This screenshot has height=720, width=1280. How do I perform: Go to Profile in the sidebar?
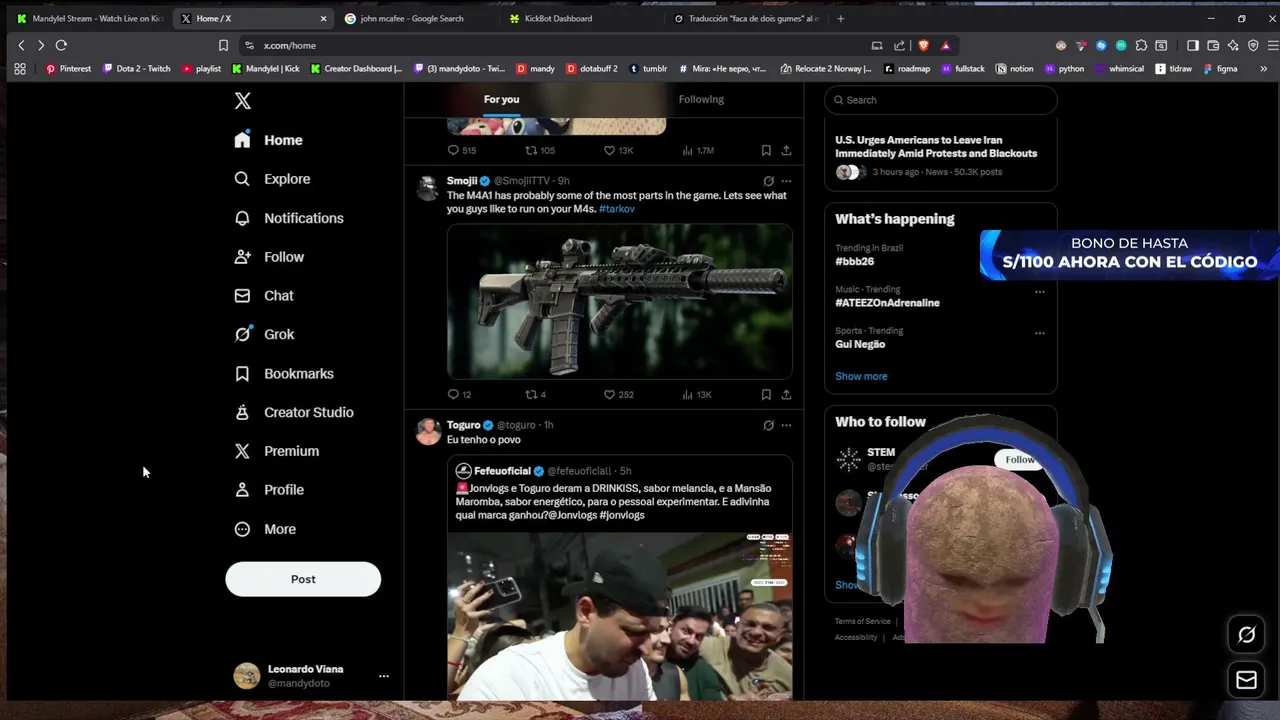tap(269, 490)
